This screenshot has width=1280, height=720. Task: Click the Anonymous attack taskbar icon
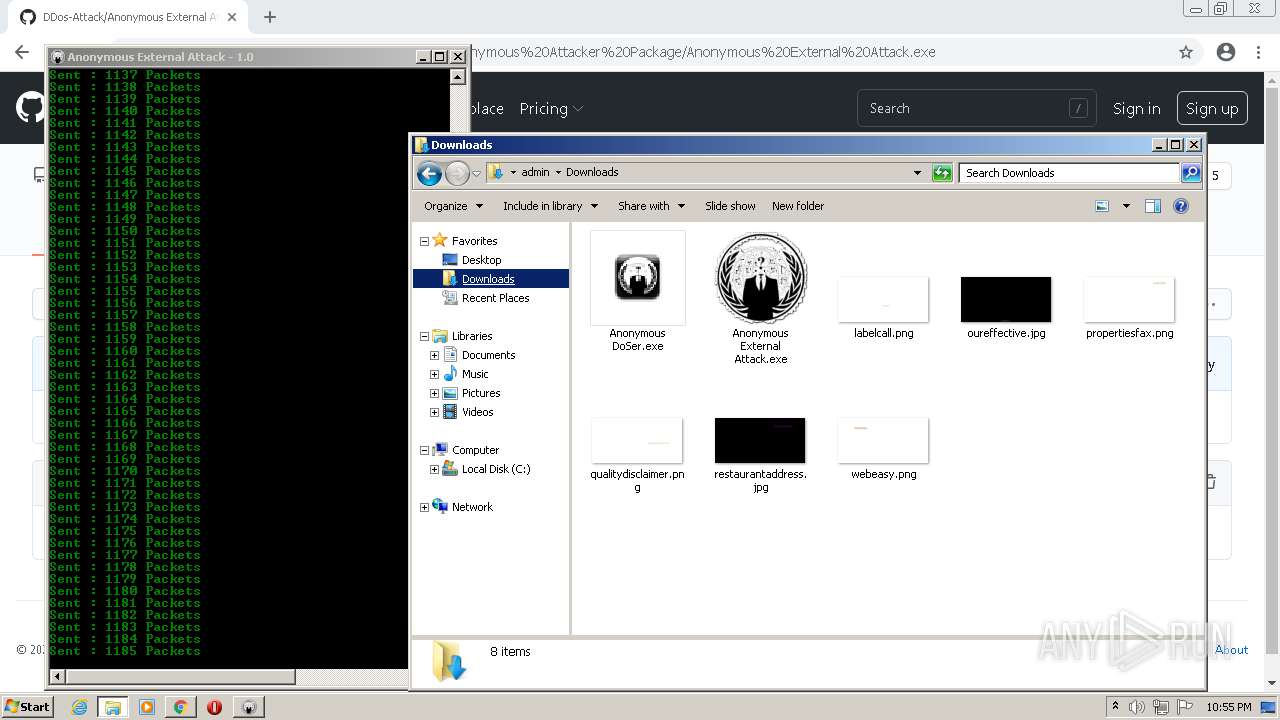coord(248,707)
